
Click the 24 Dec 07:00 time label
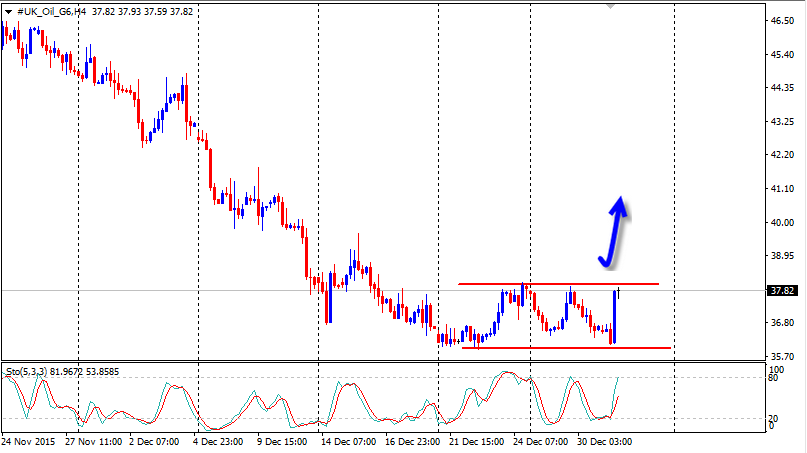point(540,442)
